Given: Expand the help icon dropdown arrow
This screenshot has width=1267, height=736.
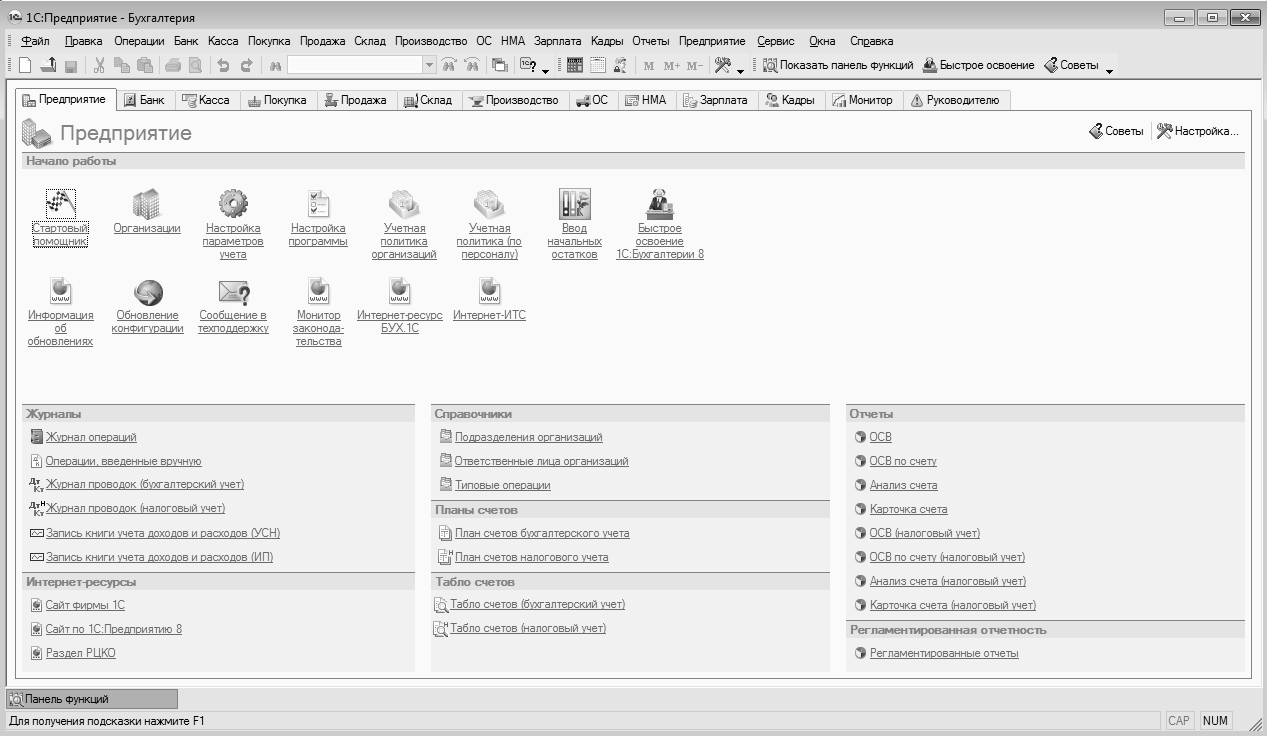Looking at the screenshot, I should (546, 68).
